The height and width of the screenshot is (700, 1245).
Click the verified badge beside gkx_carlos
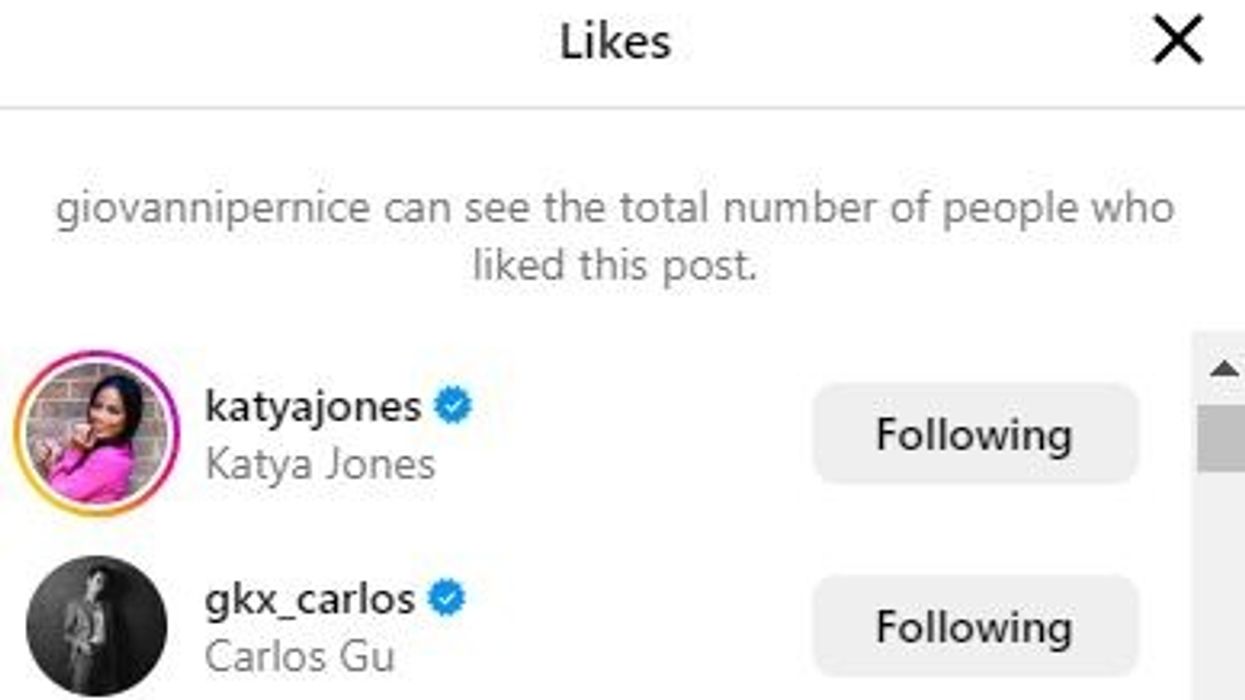(445, 597)
